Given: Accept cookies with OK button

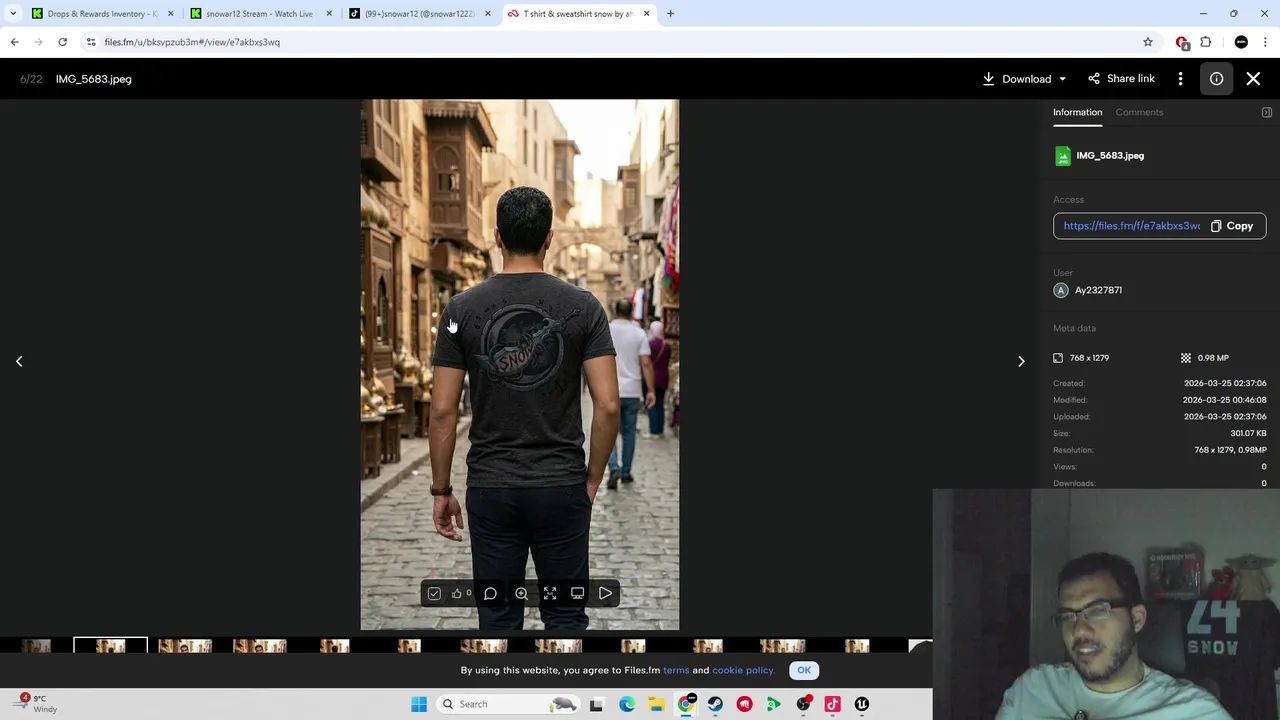Looking at the screenshot, I should pos(804,670).
